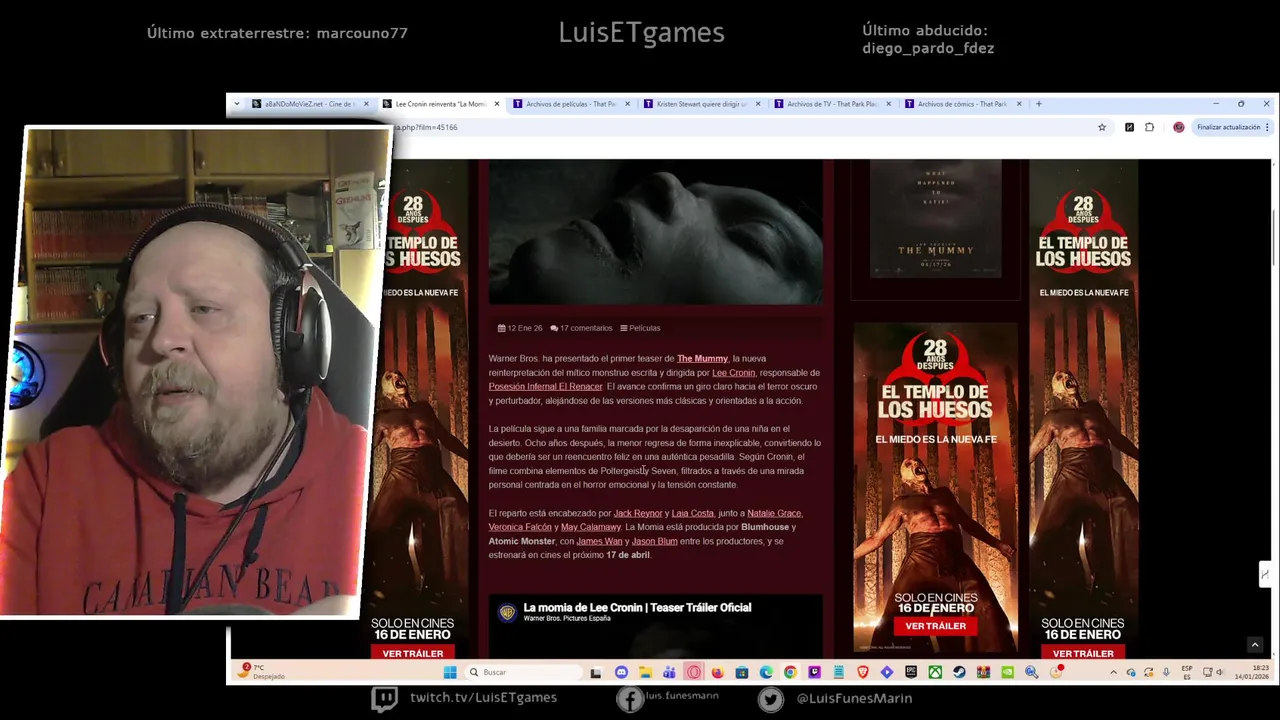The width and height of the screenshot is (1280, 720).
Task: Open File Explorer from the taskbar
Action: point(645,672)
